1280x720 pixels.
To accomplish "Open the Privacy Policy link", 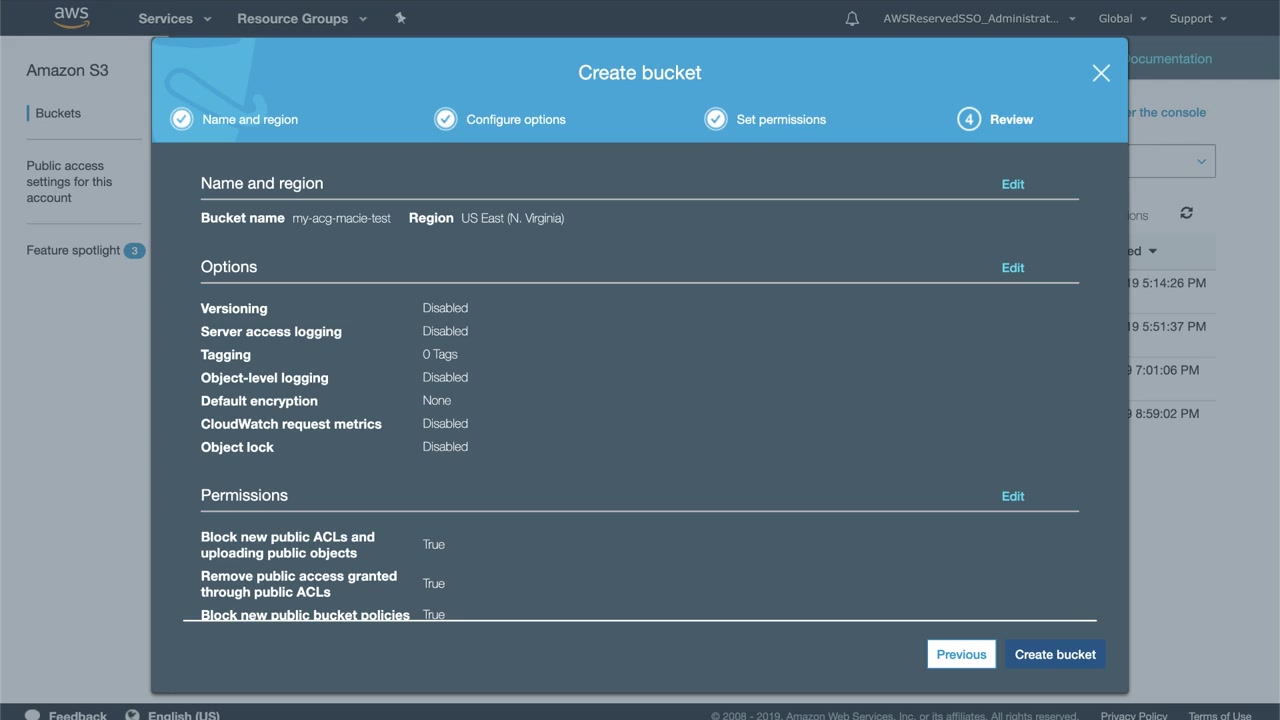I will point(1134,716).
